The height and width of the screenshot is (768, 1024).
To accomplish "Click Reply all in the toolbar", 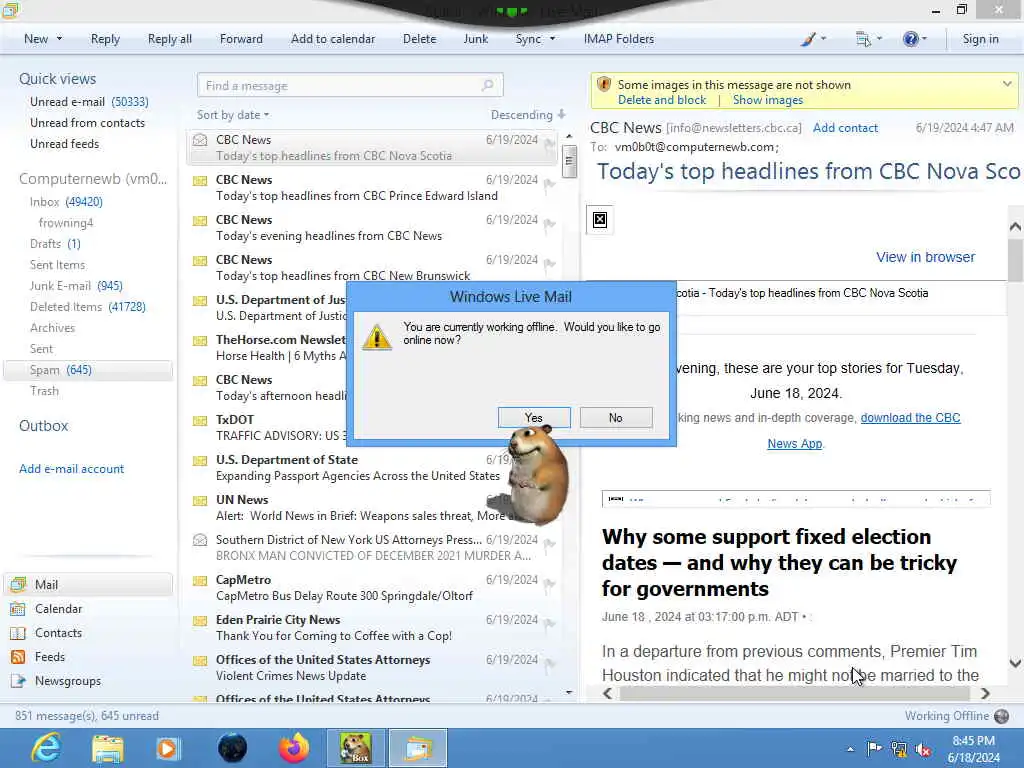I will coord(170,39).
